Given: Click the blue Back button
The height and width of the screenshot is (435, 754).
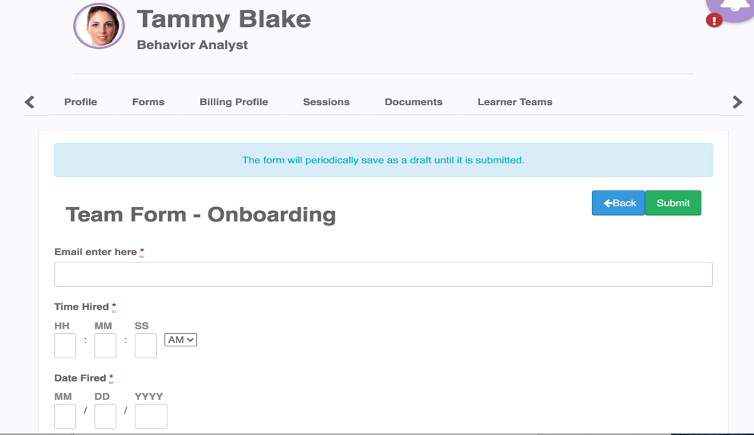Looking at the screenshot, I should (618, 203).
